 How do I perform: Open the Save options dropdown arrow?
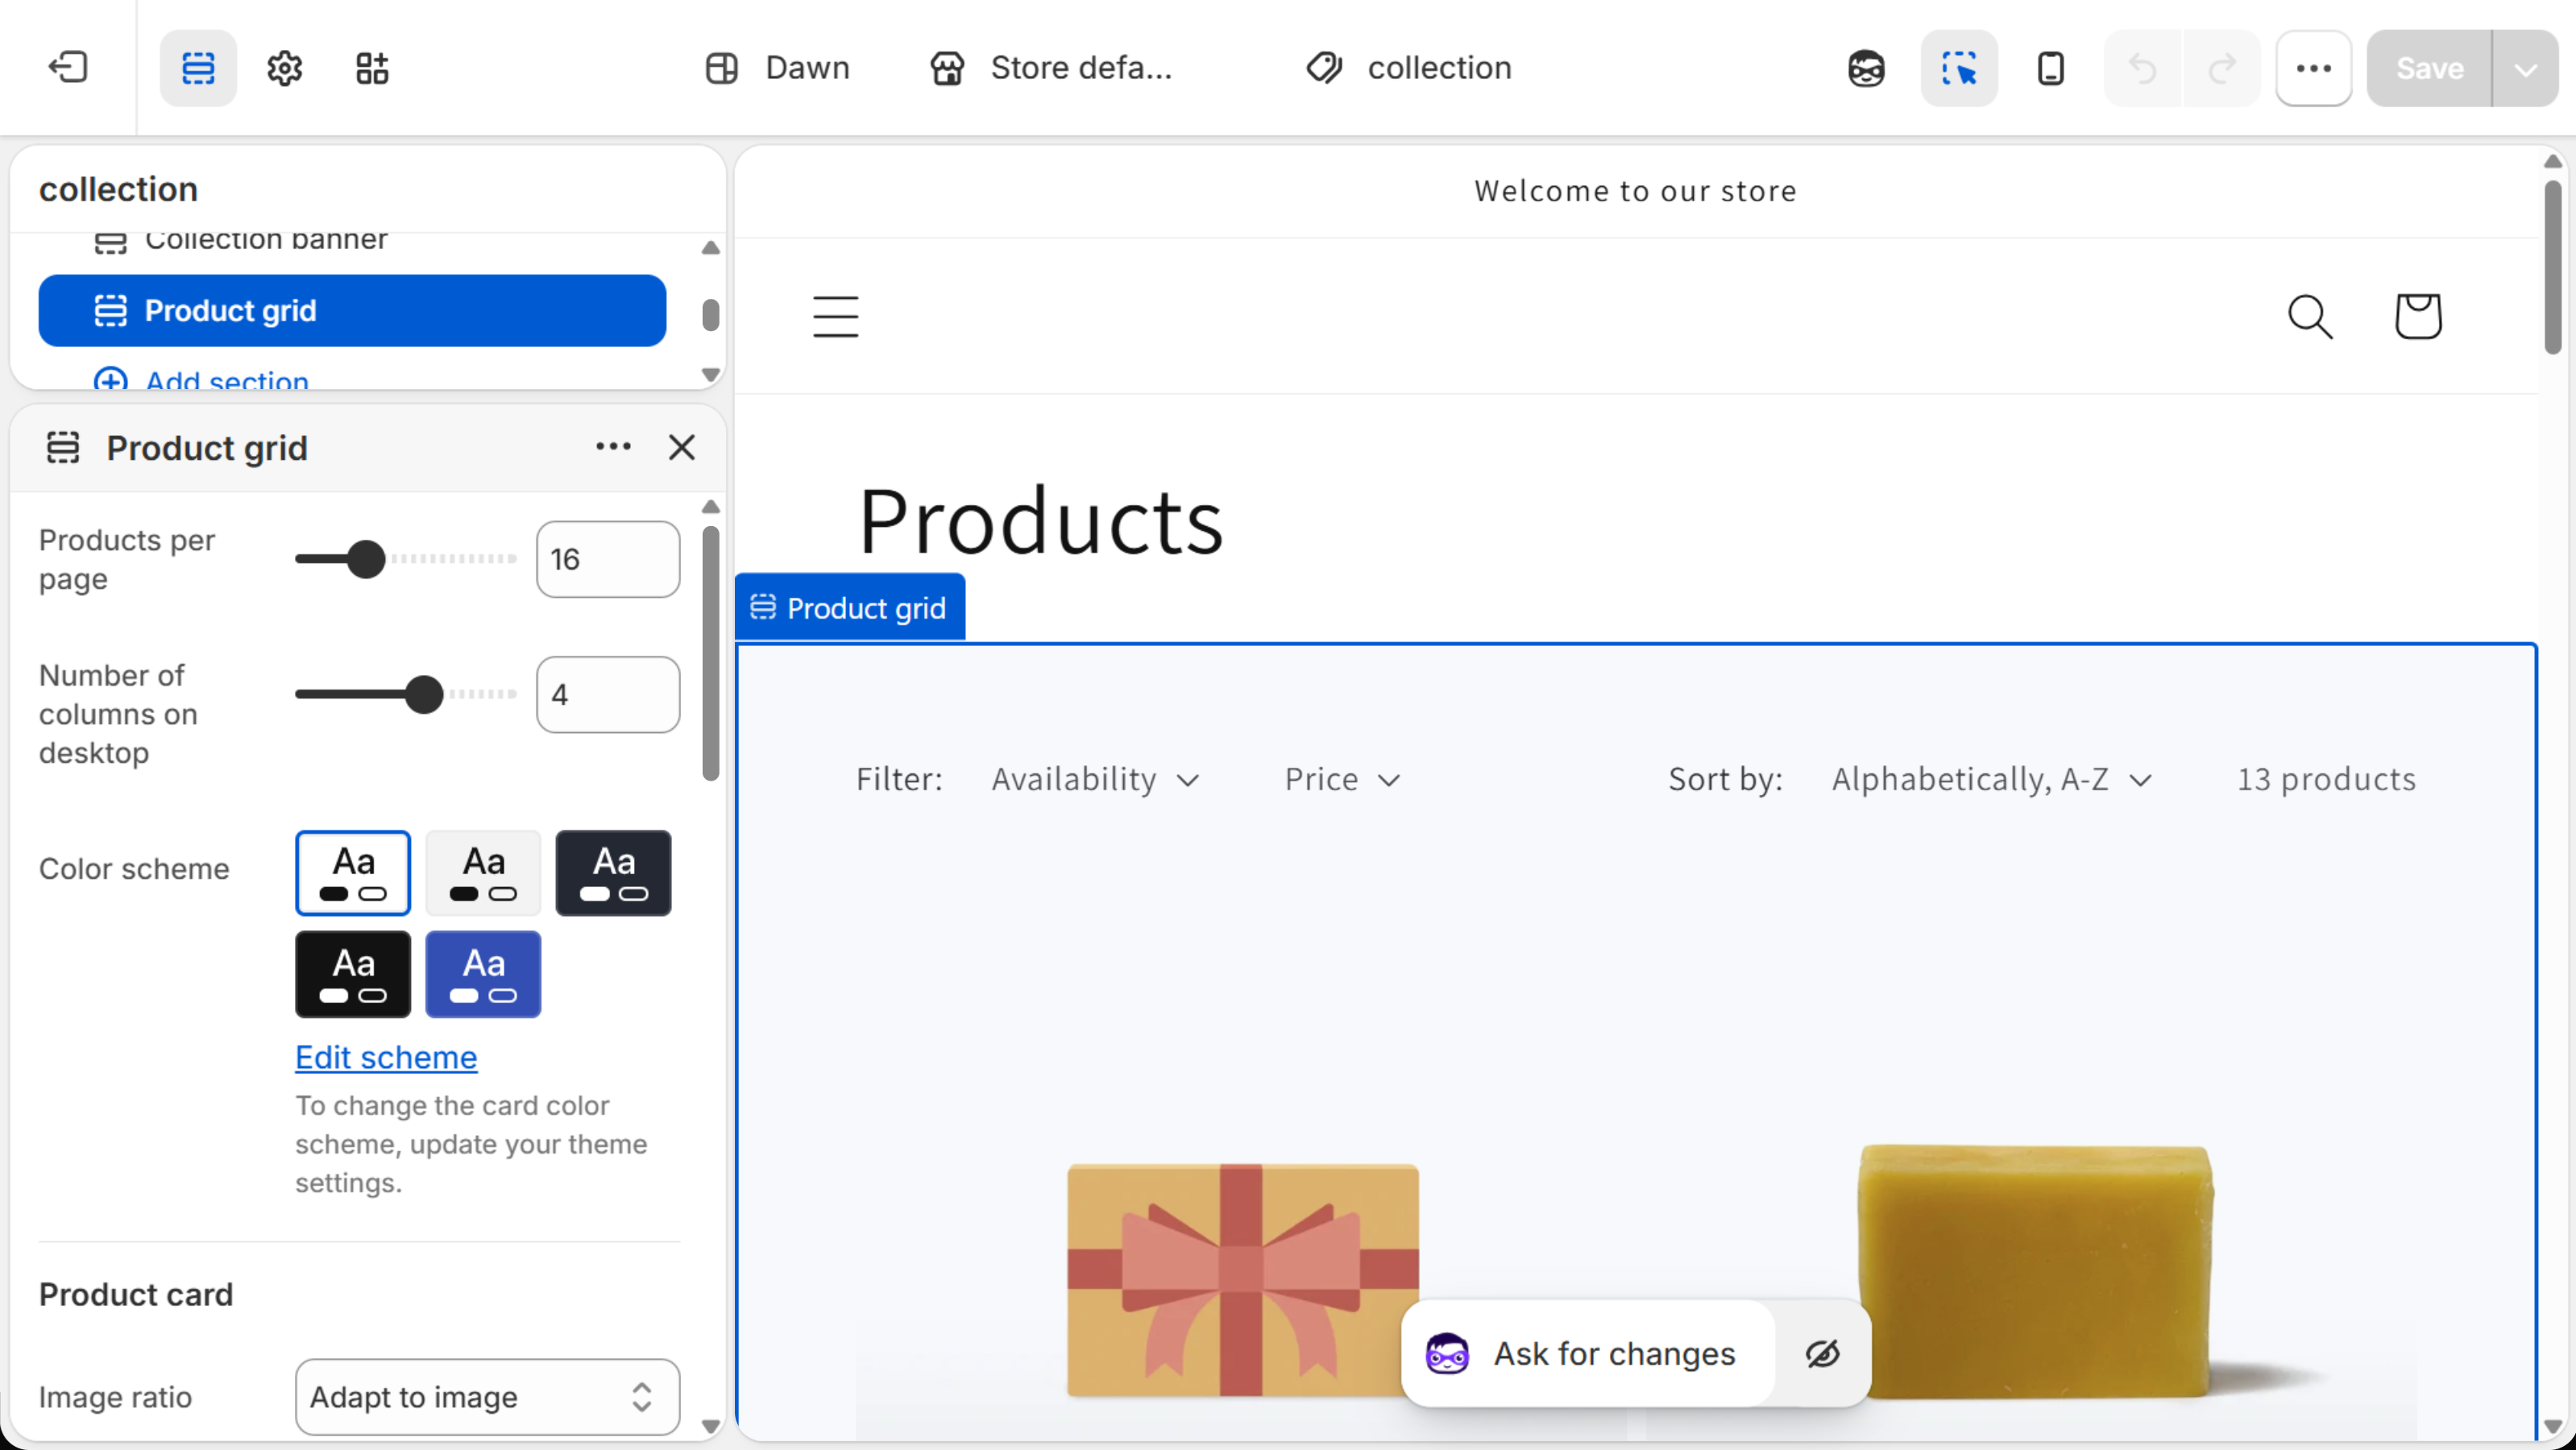[2526, 68]
